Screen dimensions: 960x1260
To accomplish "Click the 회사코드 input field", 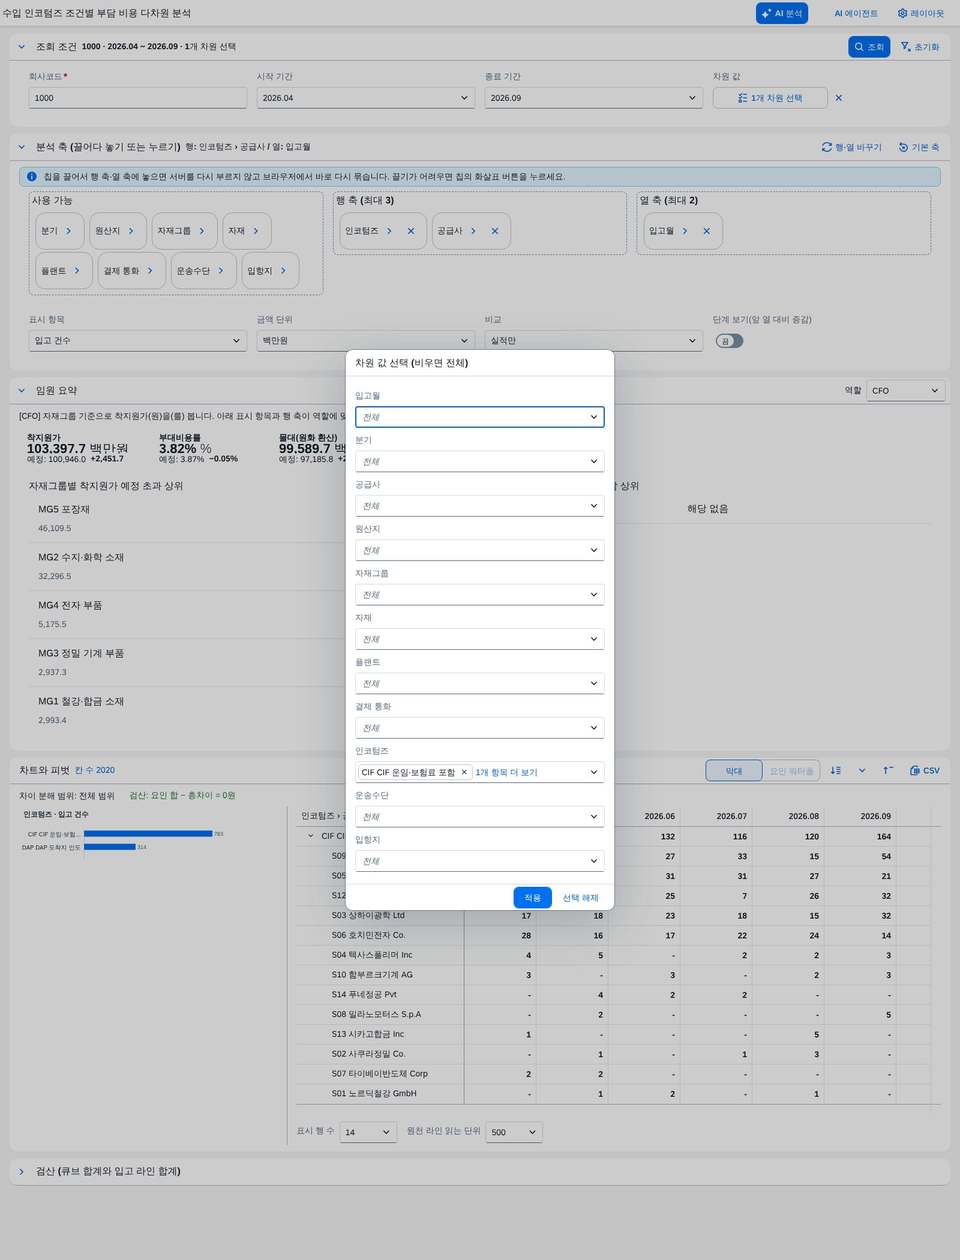I will point(138,98).
